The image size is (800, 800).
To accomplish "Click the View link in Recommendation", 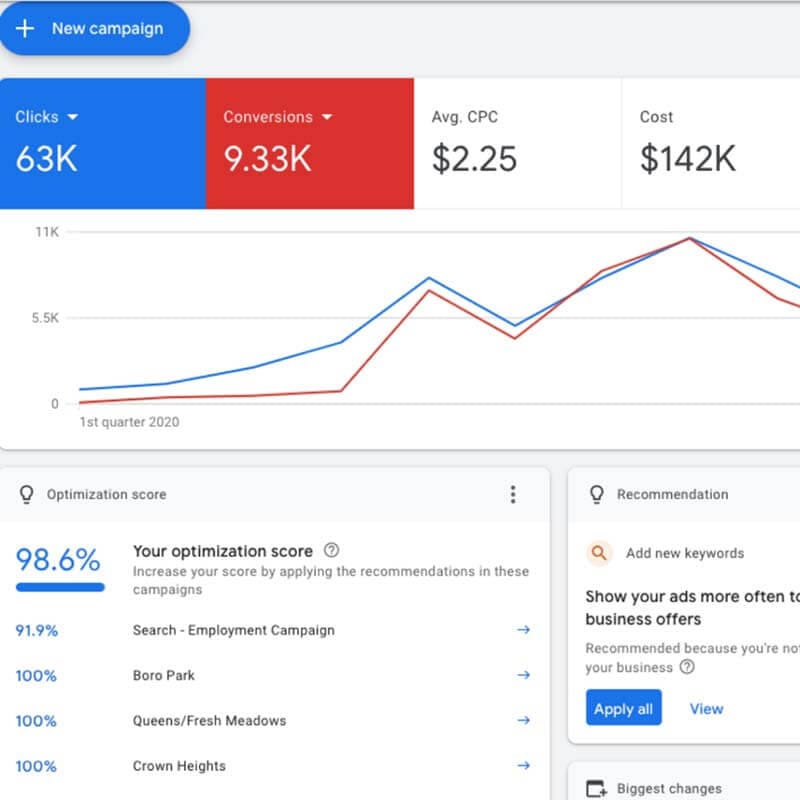I will click(706, 709).
